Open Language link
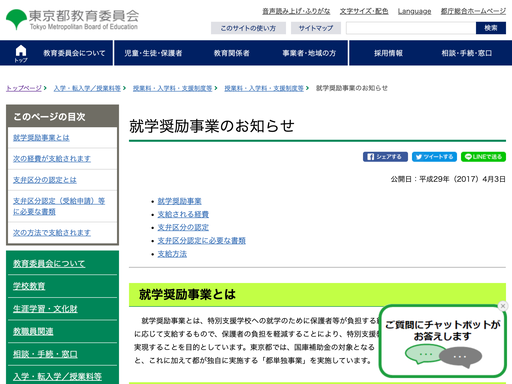 [414, 11]
